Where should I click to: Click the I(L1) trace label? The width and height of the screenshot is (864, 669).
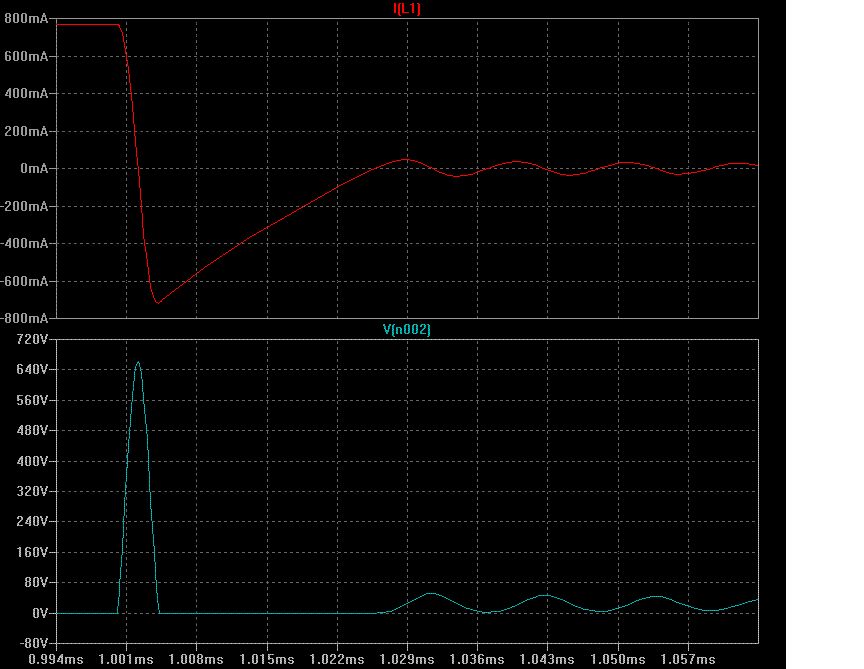(407, 9)
